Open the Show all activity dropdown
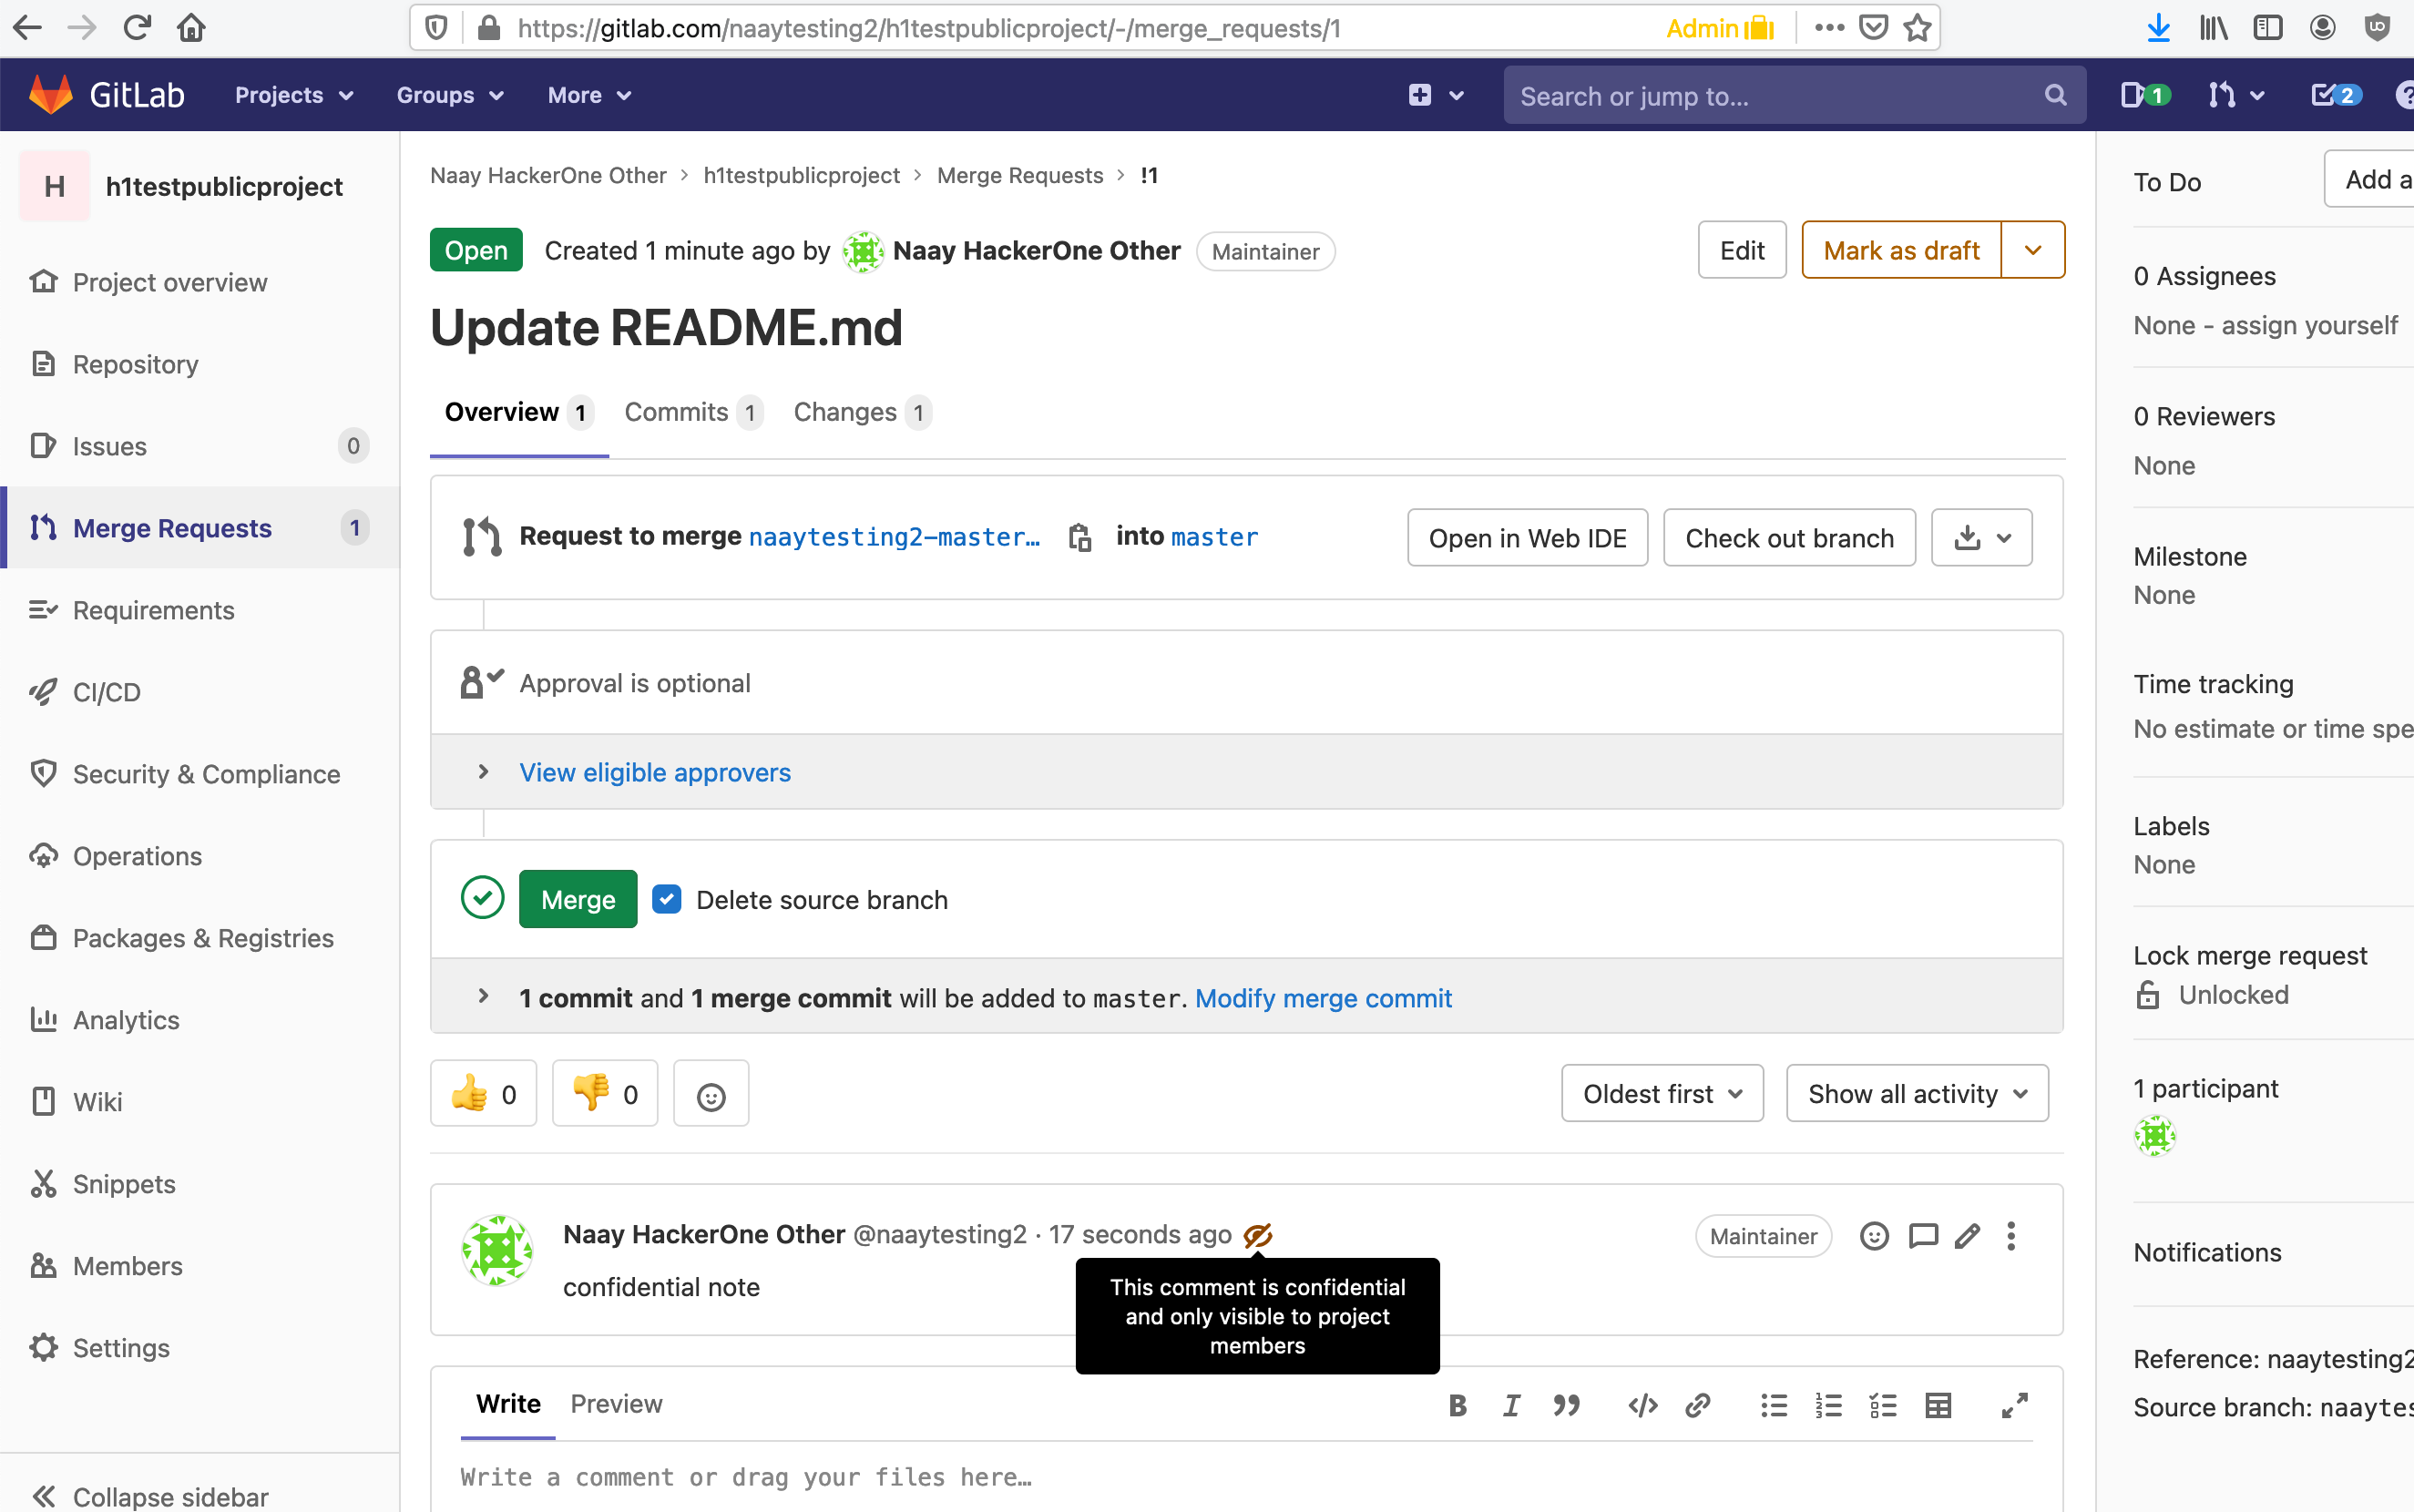 coord(1917,1094)
